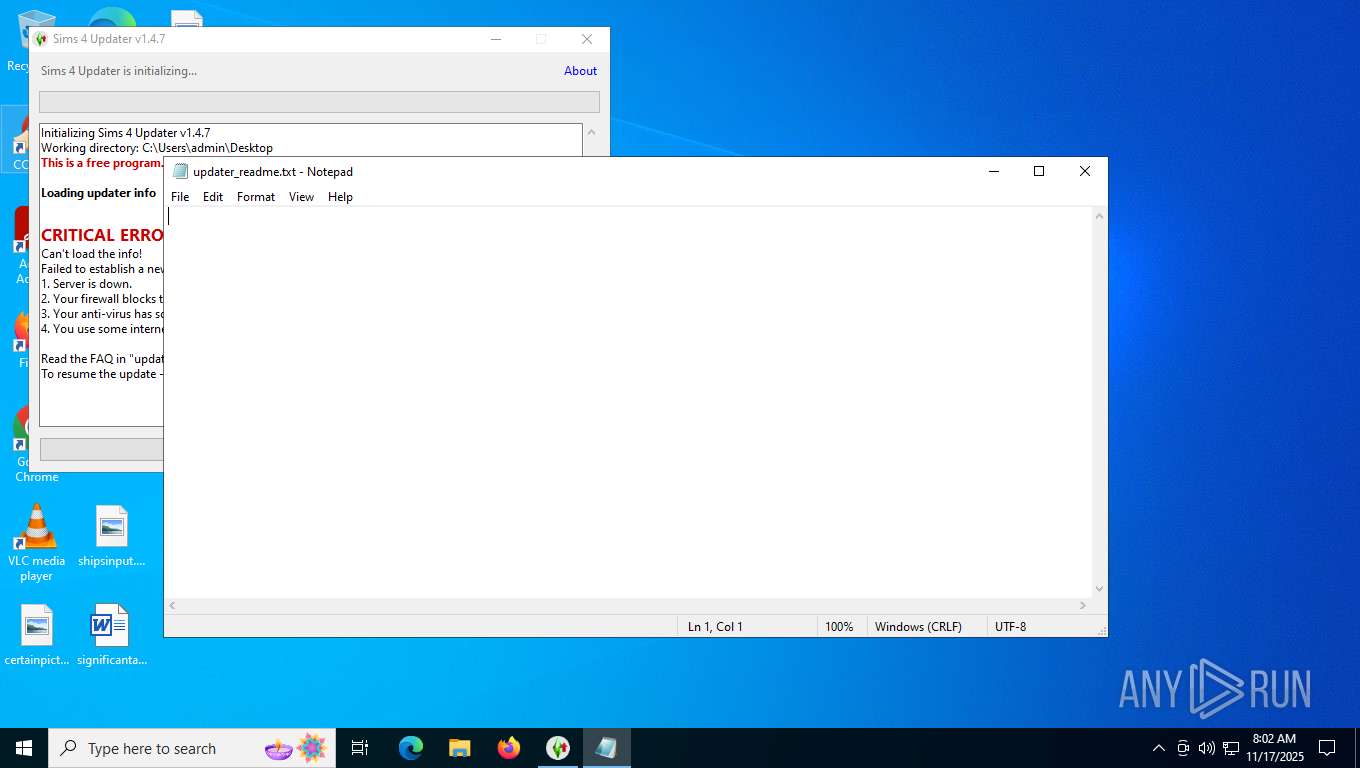Close the updater_readme.txt Notepad window
The width and height of the screenshot is (1360, 768).
pyautogui.click(x=1085, y=171)
